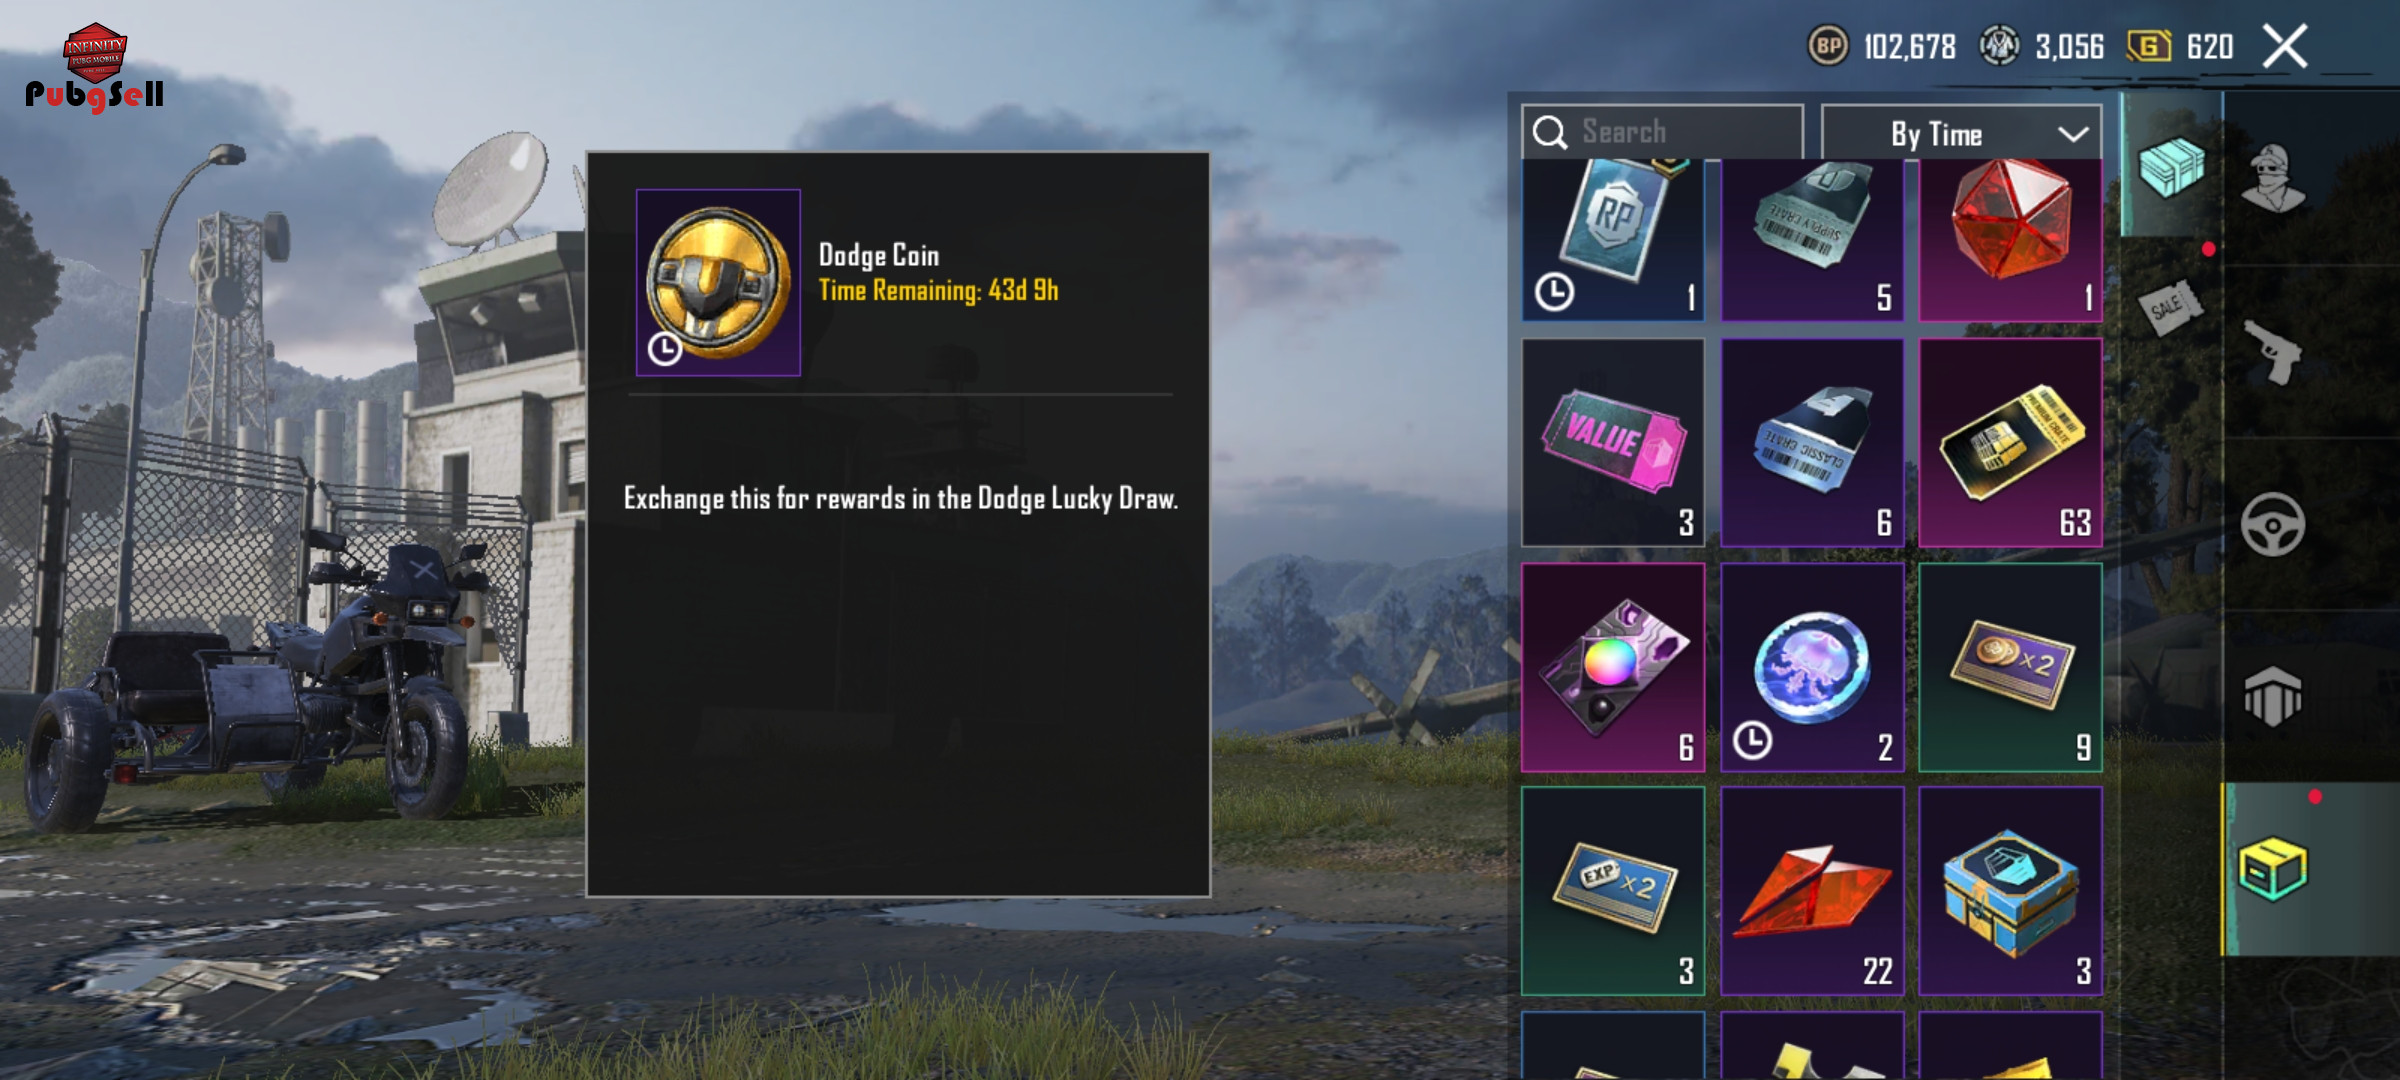The width and height of the screenshot is (2400, 1080).
Task: Click the Search input field
Action: coord(1662,132)
